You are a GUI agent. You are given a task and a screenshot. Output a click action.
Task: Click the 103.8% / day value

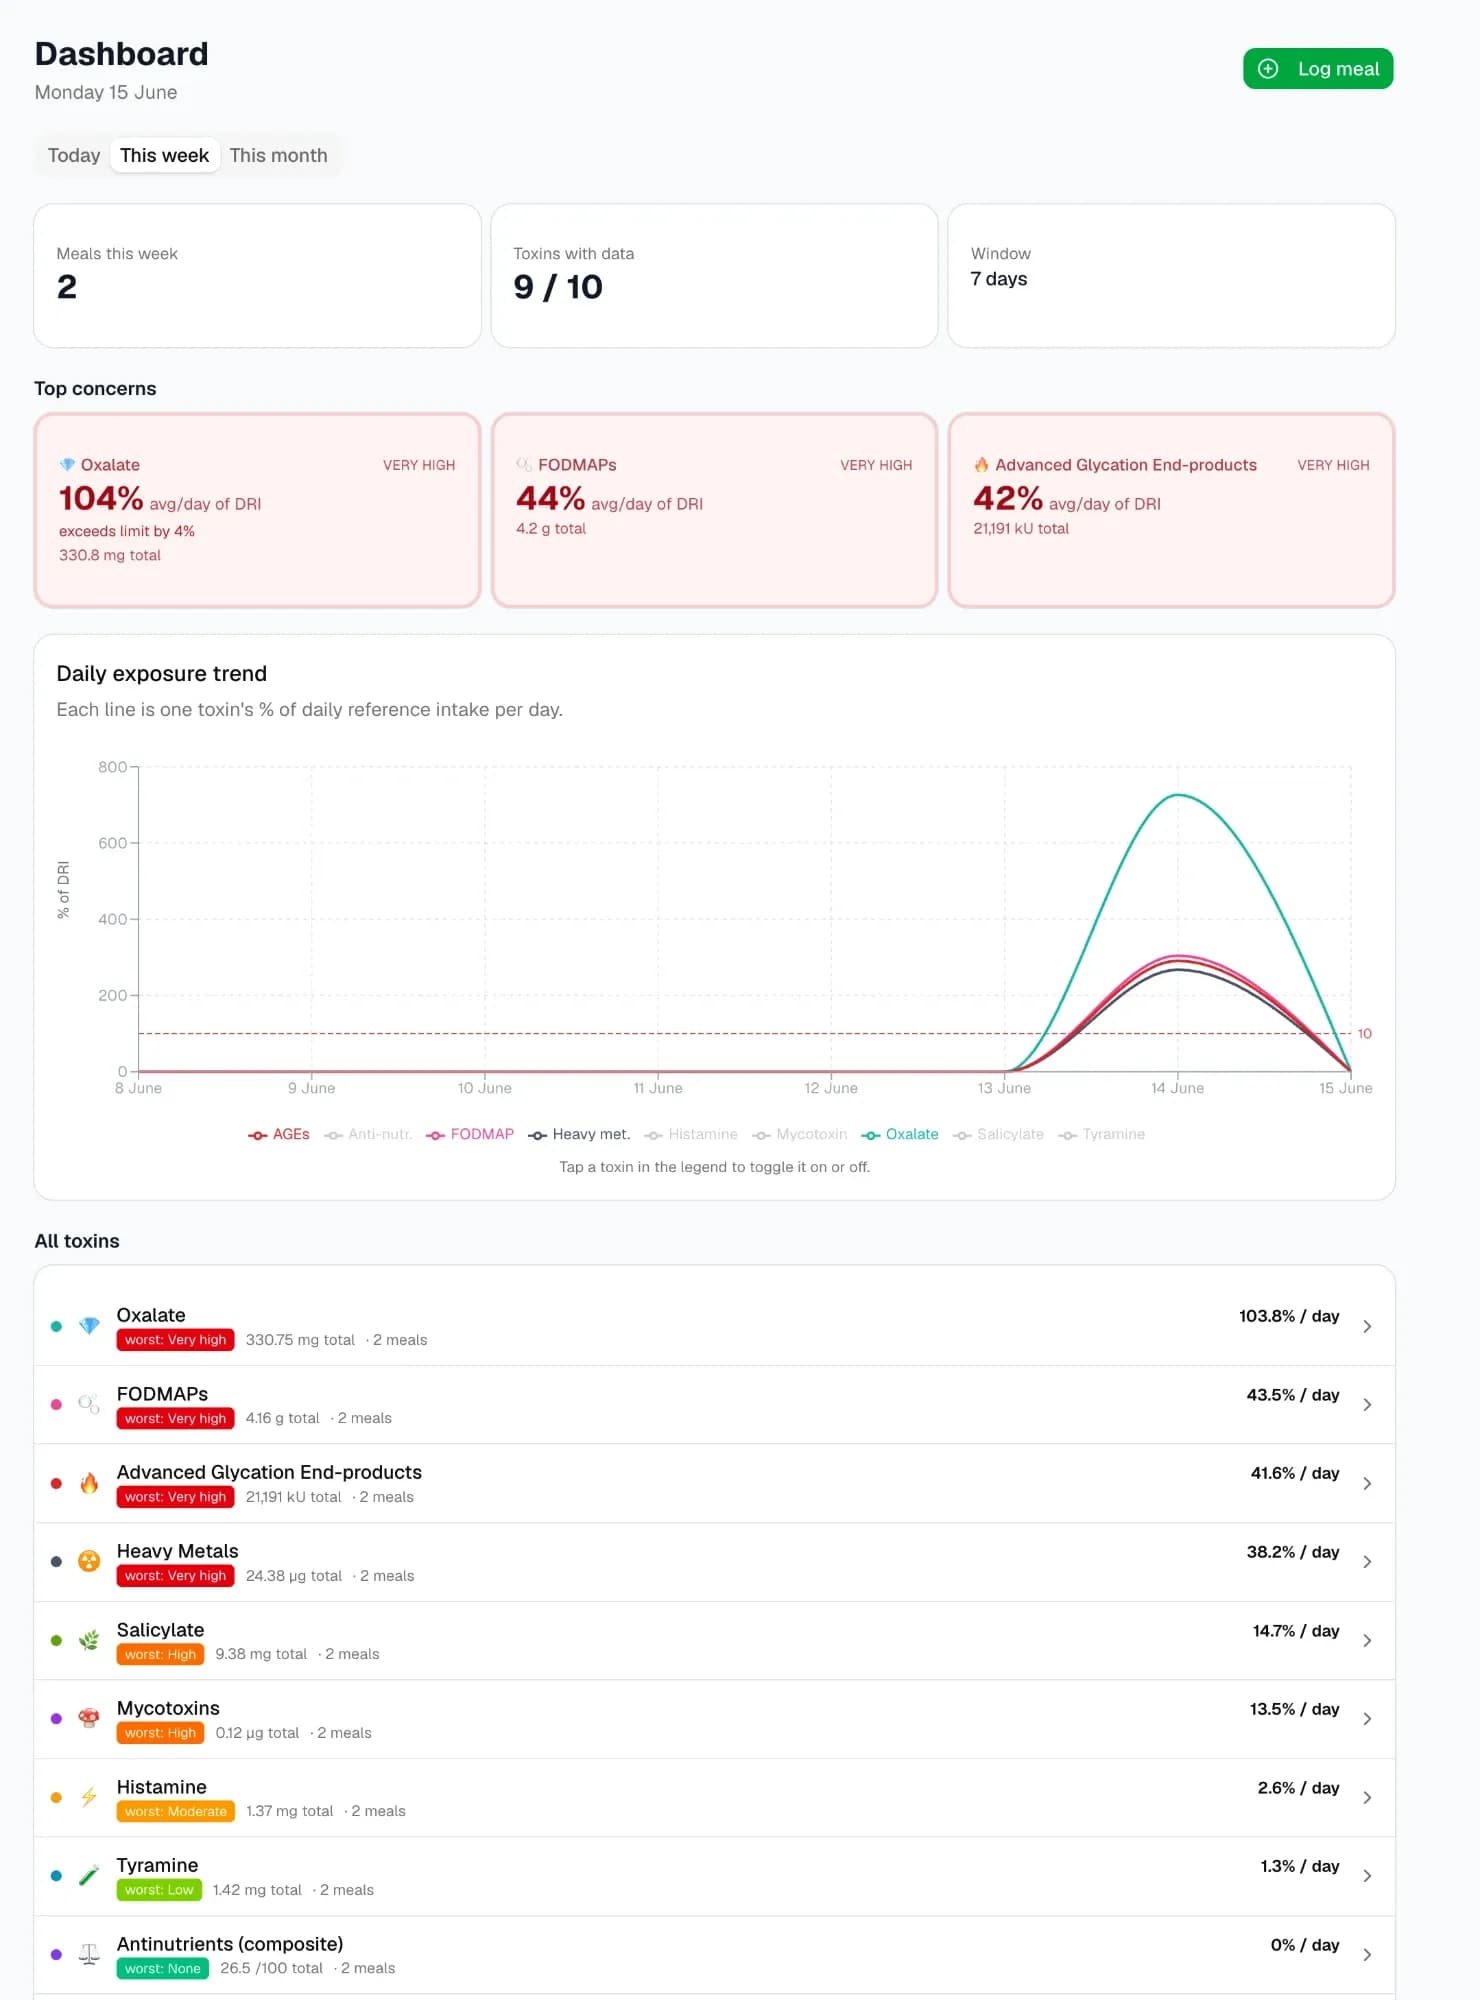[1289, 1316]
